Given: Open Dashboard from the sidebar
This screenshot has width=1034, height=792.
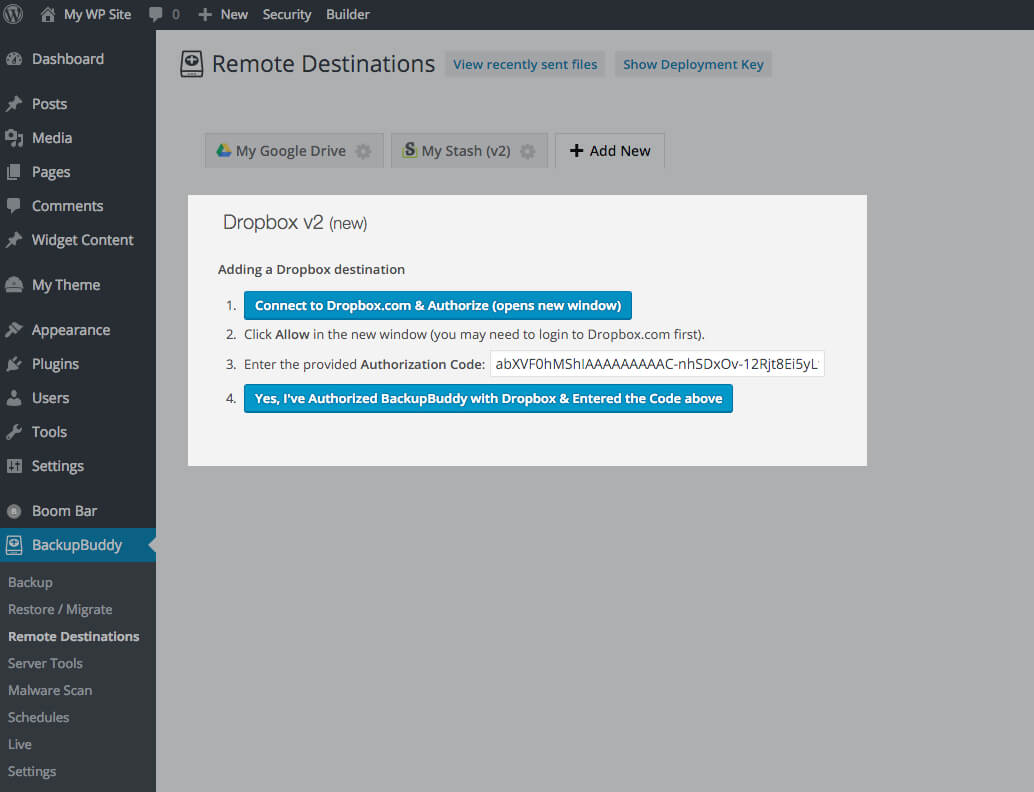Looking at the screenshot, I should point(68,59).
